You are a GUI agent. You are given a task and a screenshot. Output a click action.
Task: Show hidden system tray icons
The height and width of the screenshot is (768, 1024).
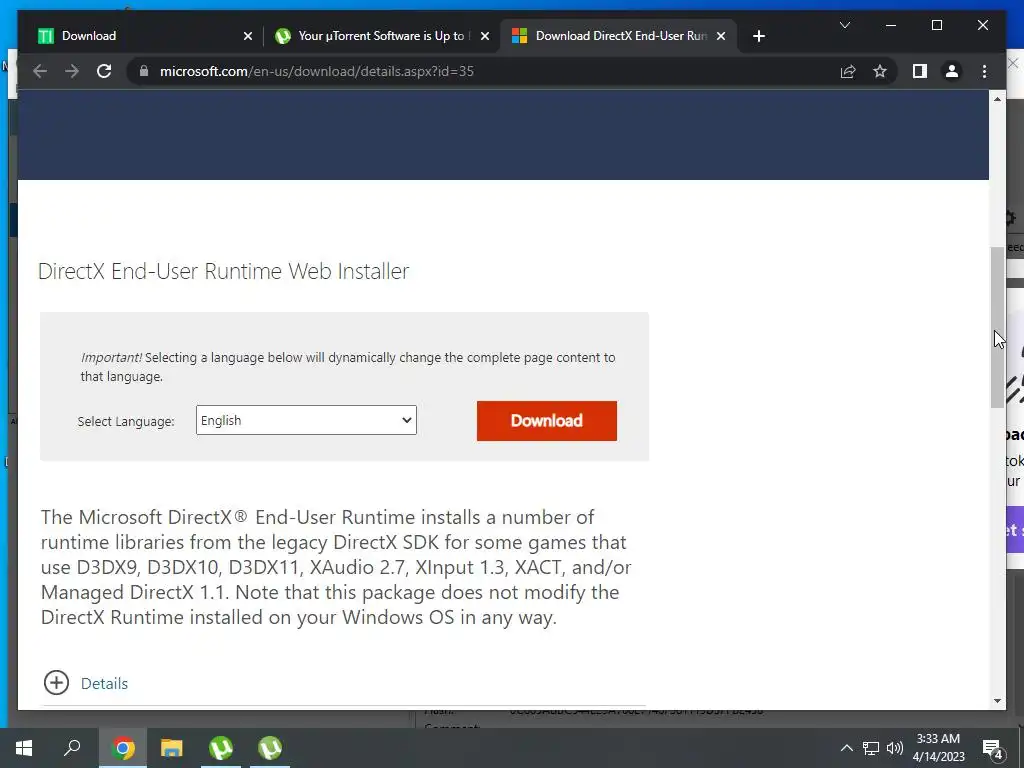pos(846,748)
